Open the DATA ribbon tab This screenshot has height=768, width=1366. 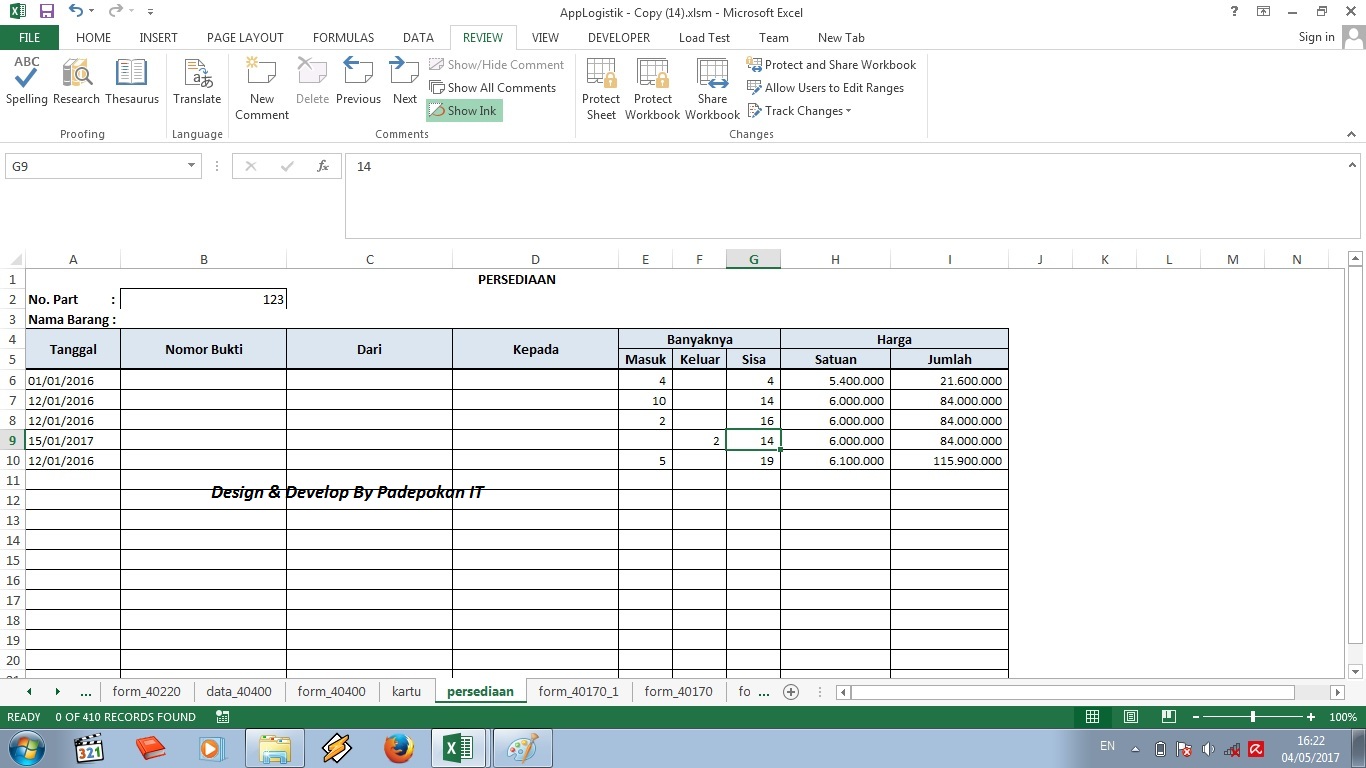(418, 38)
